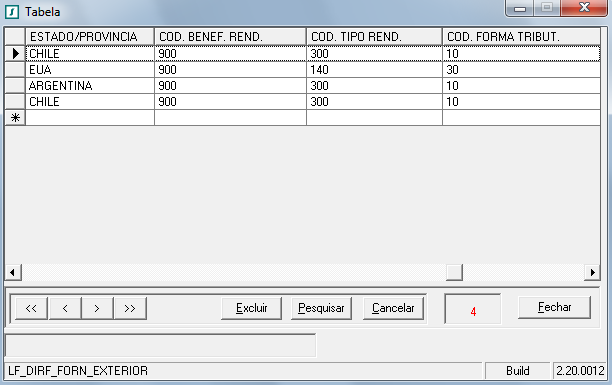Click the horizontal scrollbar thumb
This screenshot has width=612, height=385.
(x=454, y=272)
